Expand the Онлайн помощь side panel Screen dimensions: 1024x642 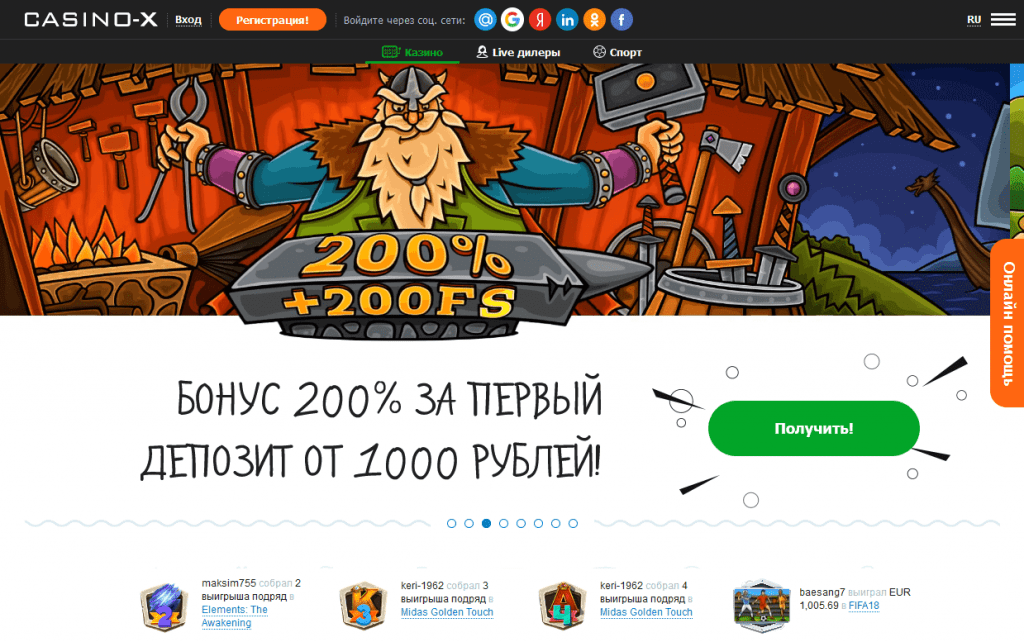click(1008, 323)
